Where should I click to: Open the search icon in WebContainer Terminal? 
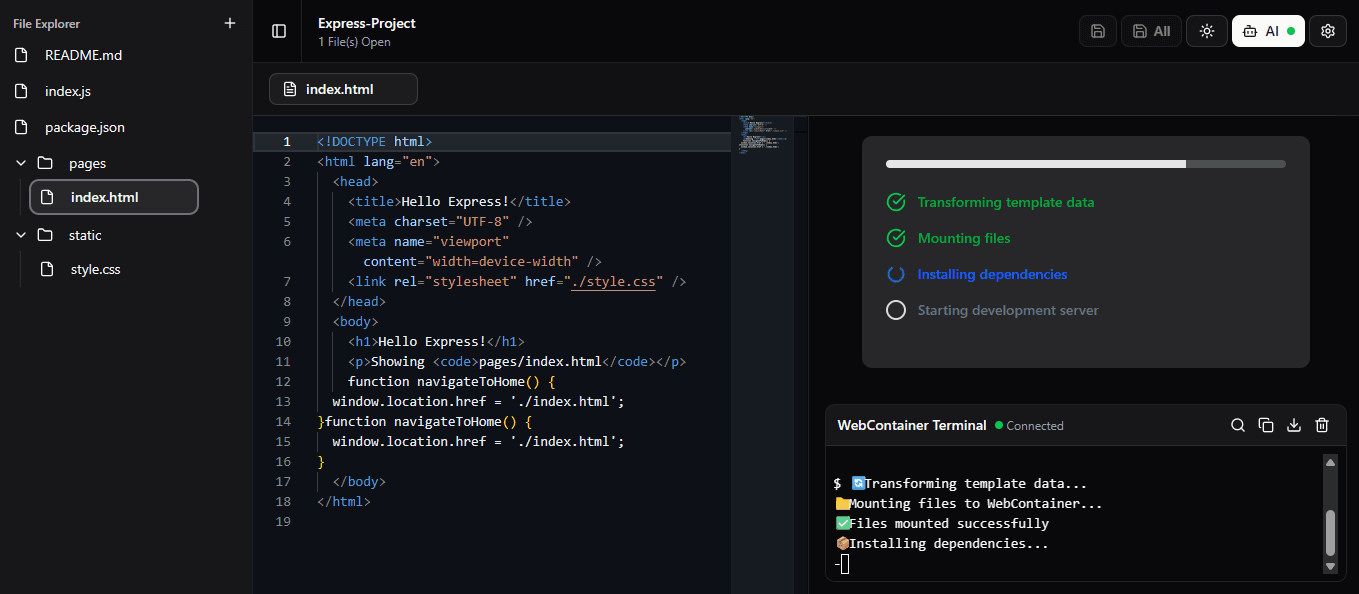point(1238,425)
